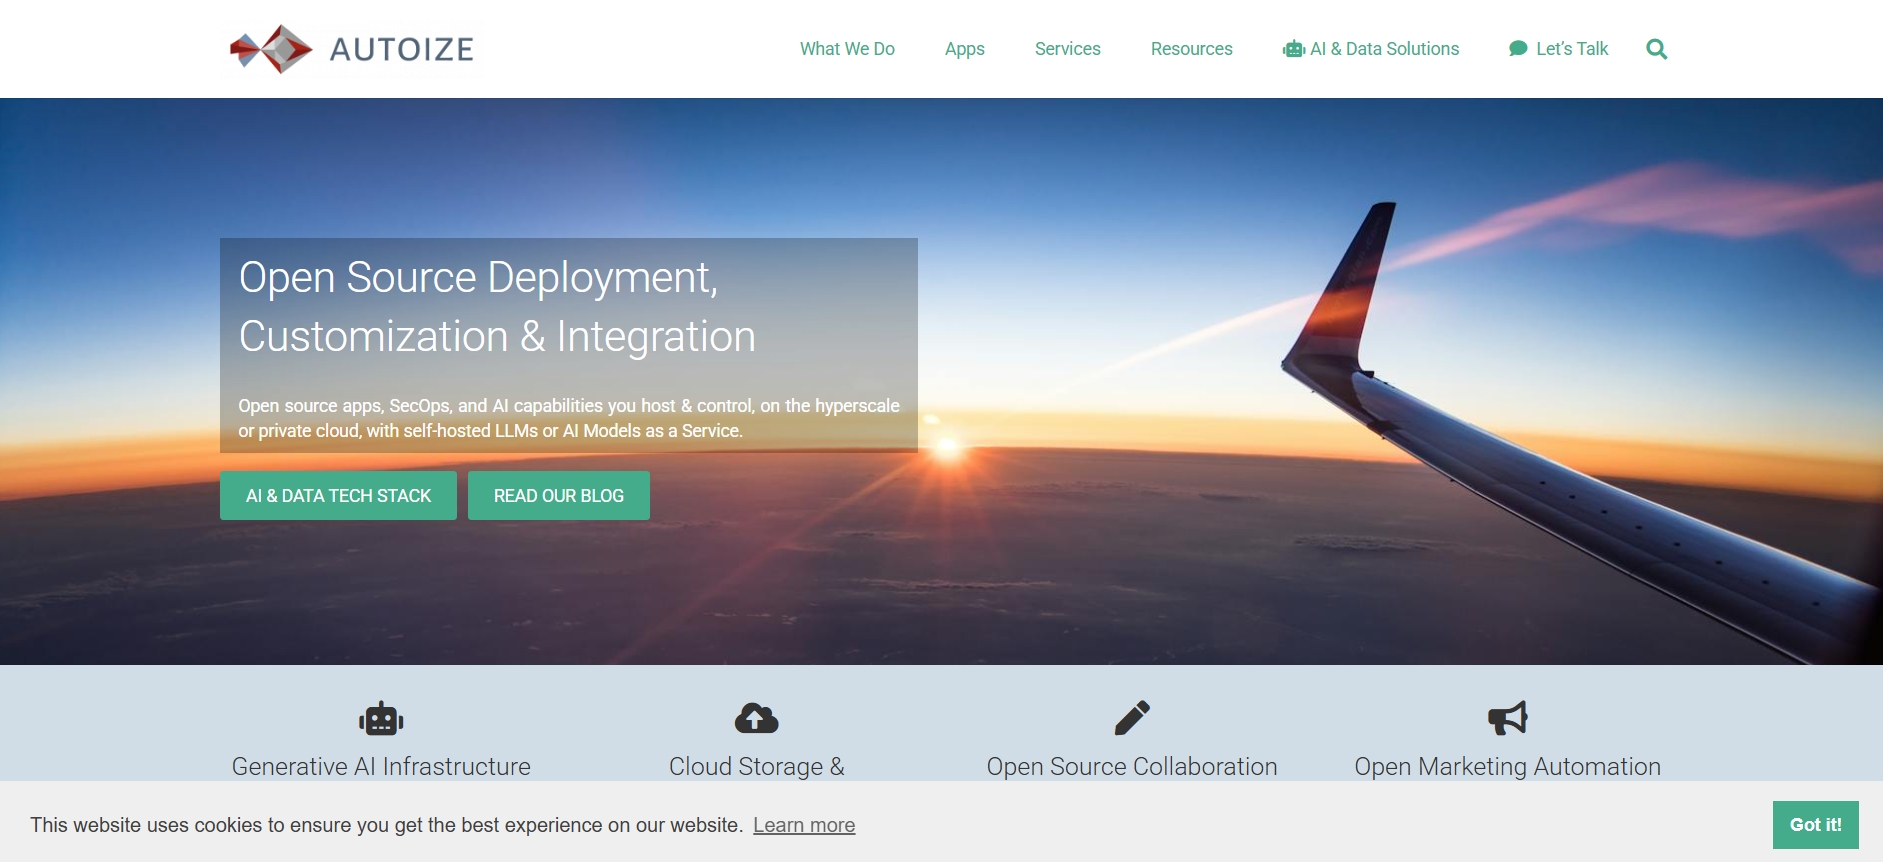This screenshot has width=1883, height=862.
Task: Open the Learn more cookie link
Action: click(804, 825)
